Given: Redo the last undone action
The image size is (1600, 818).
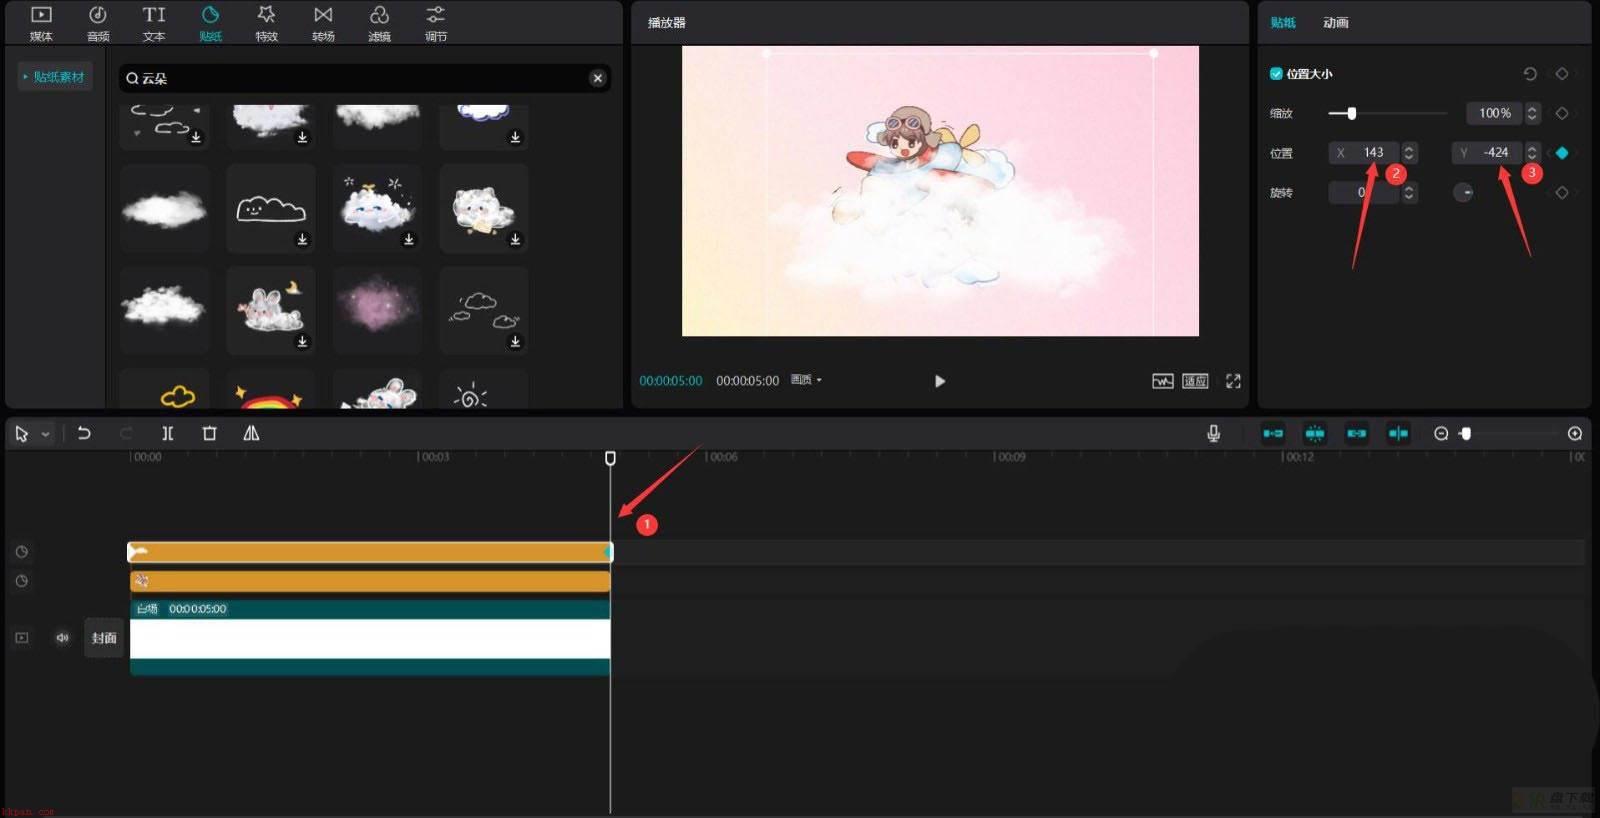Looking at the screenshot, I should pyautogui.click(x=126, y=433).
